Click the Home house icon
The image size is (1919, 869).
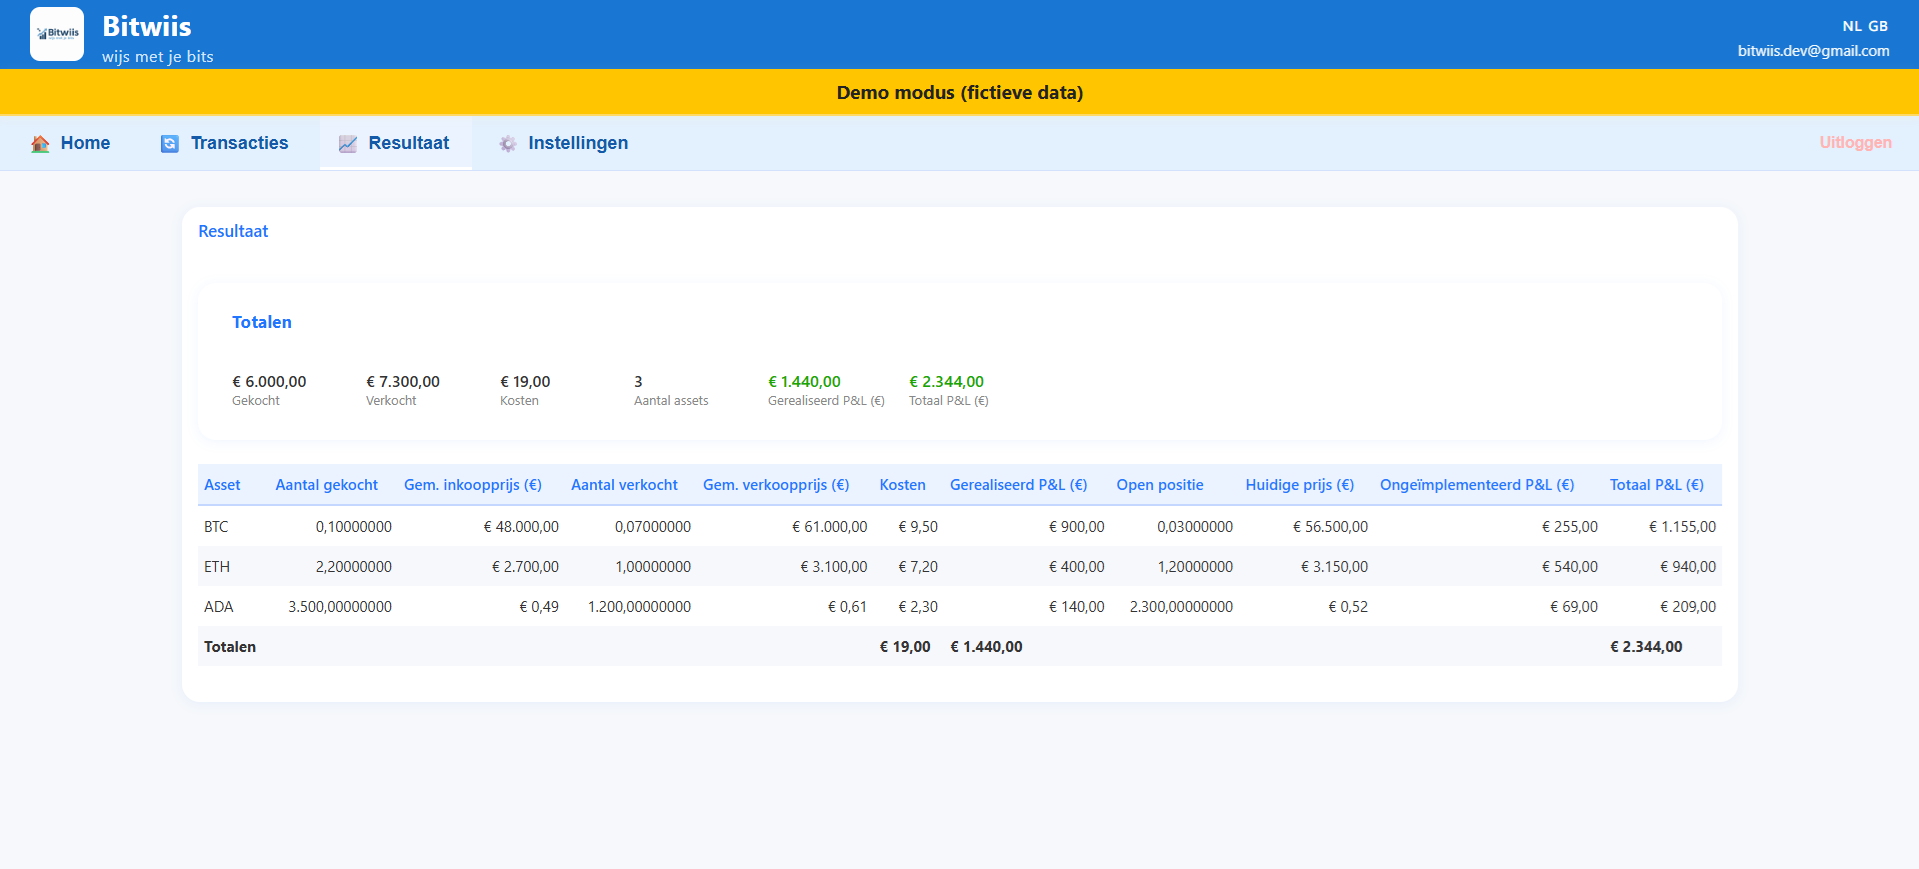point(40,144)
